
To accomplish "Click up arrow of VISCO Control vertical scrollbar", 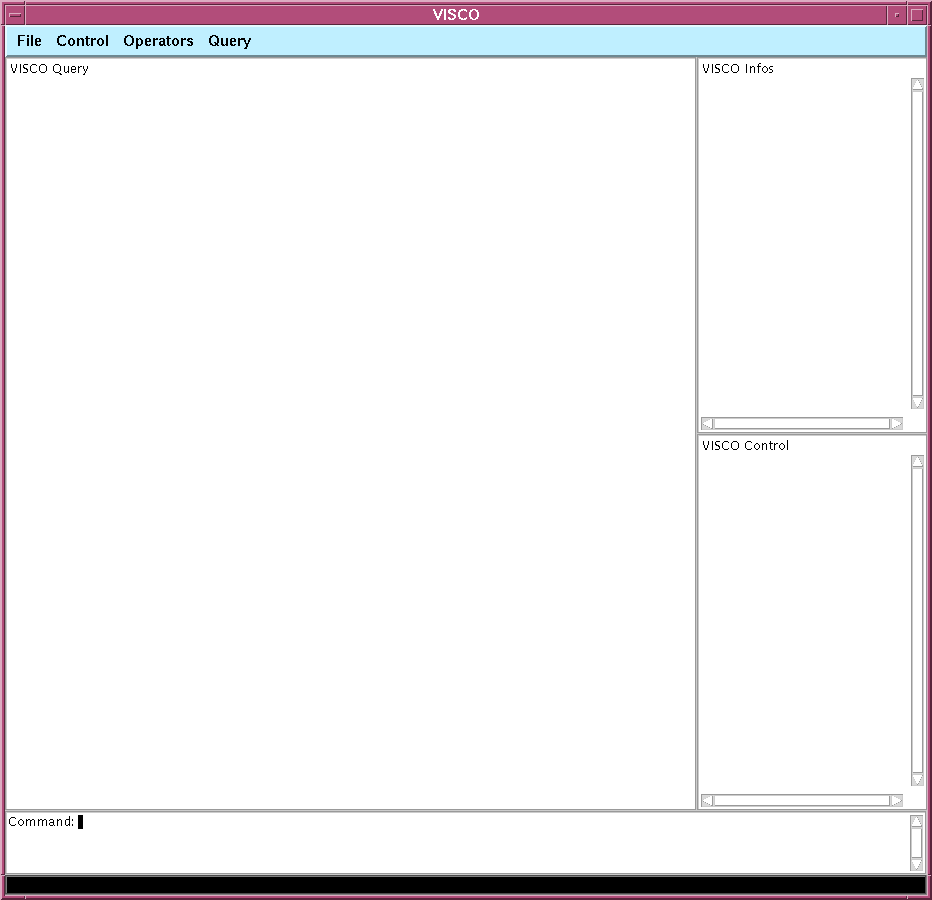I will pos(917,461).
